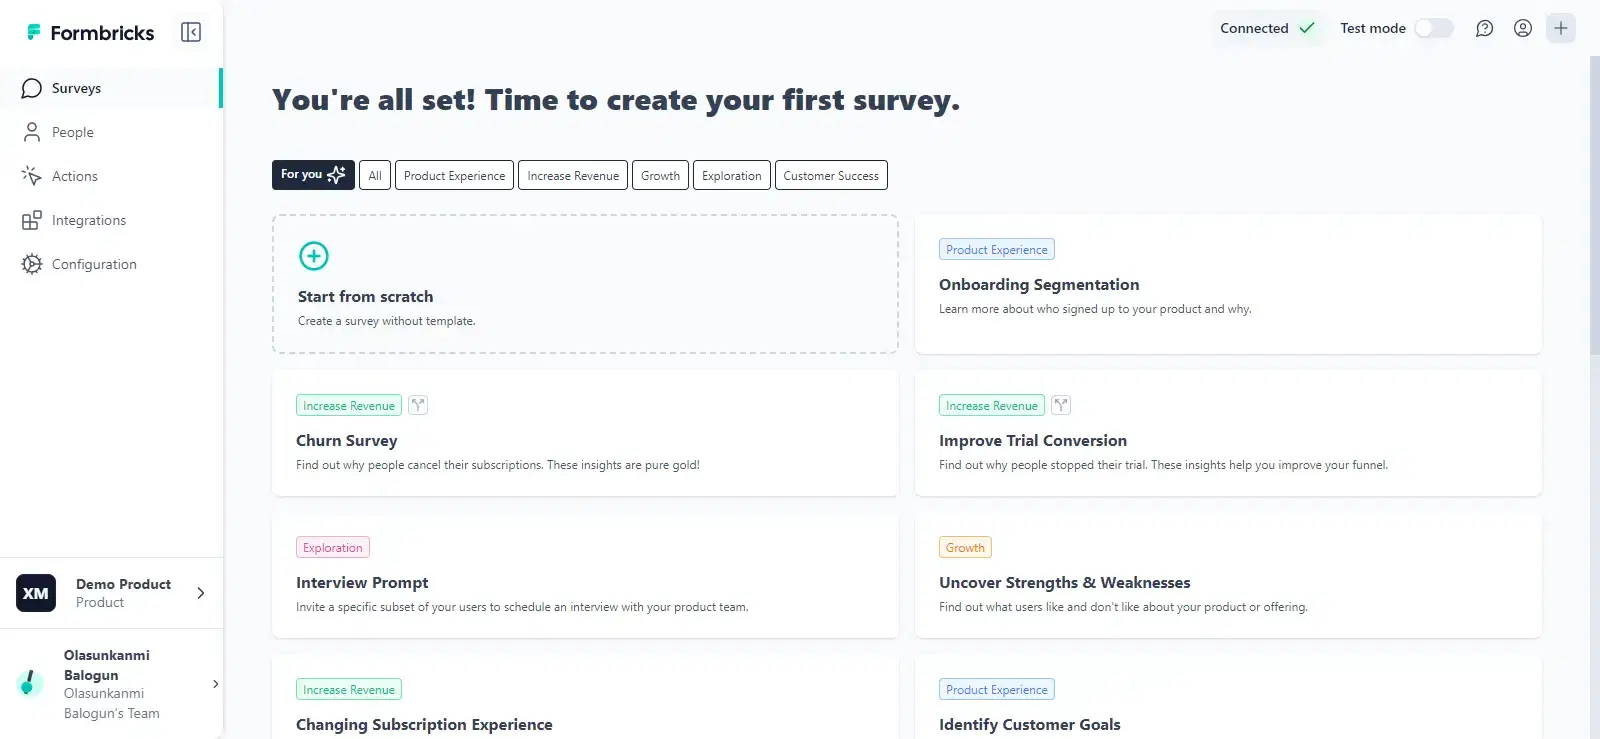Screen dimensions: 1600x739
Task: Click the Formbricks logo
Action: click(91, 33)
